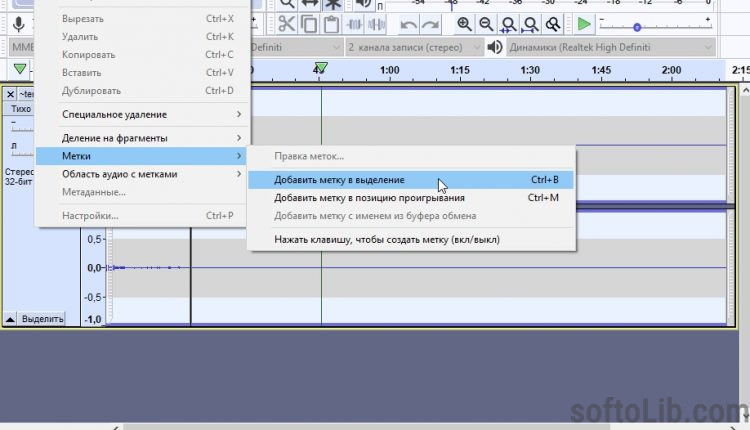Screen dimensions: 750x430
Task: Click 'Копировать' menu item
Action: click(143, 55)
